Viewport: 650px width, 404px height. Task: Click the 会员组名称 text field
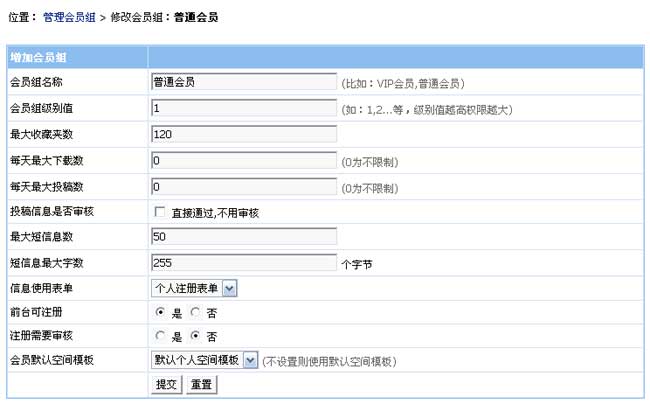coord(244,82)
